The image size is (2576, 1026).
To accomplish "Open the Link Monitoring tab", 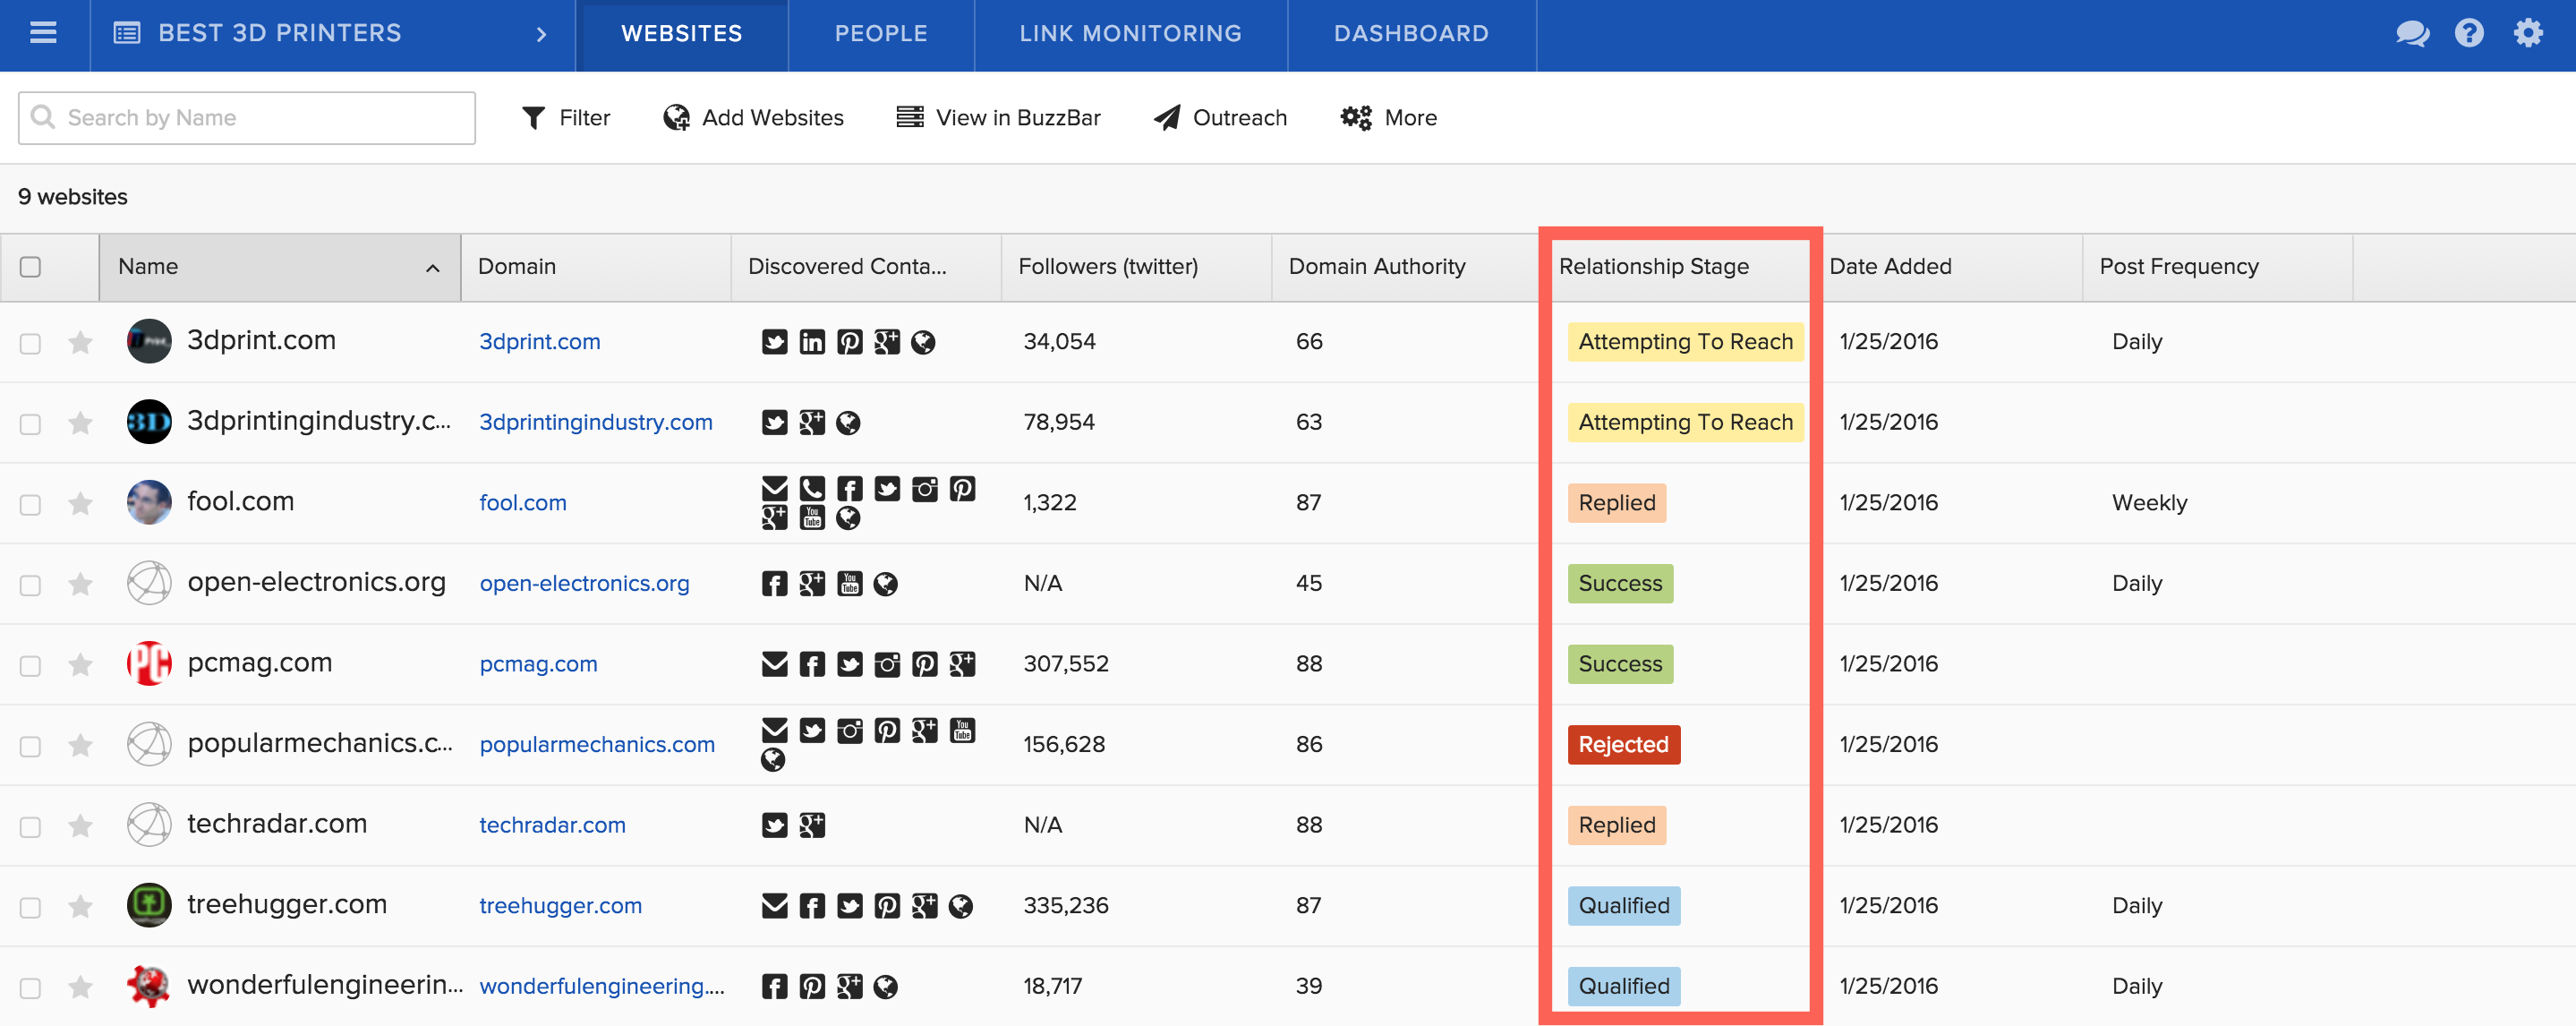I will coord(1130,34).
